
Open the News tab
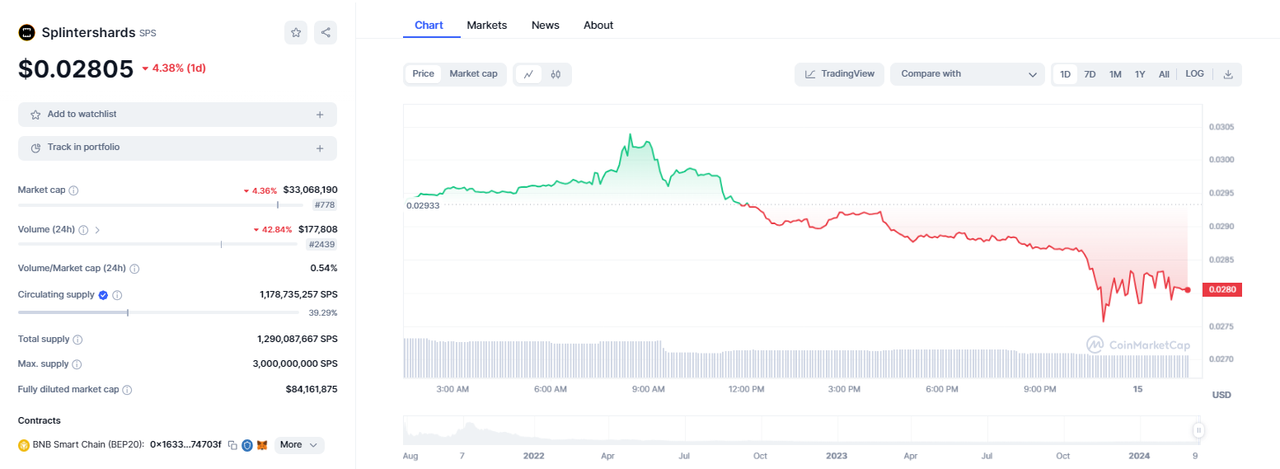[x=545, y=25]
